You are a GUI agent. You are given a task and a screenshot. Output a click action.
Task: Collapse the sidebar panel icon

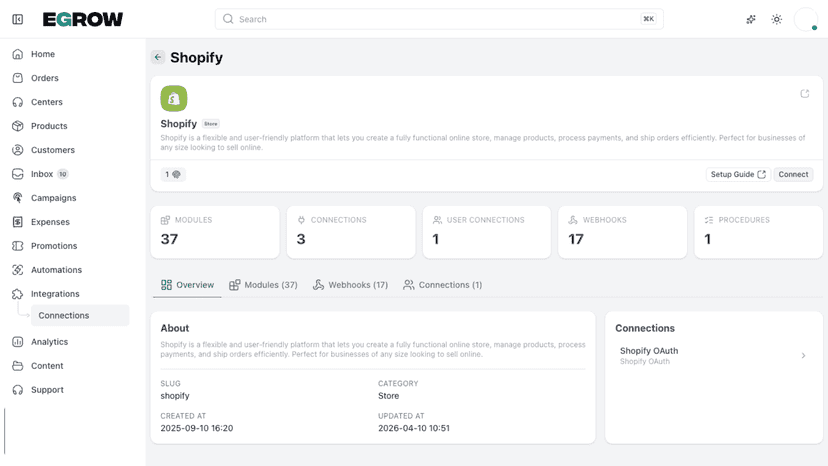[17, 20]
